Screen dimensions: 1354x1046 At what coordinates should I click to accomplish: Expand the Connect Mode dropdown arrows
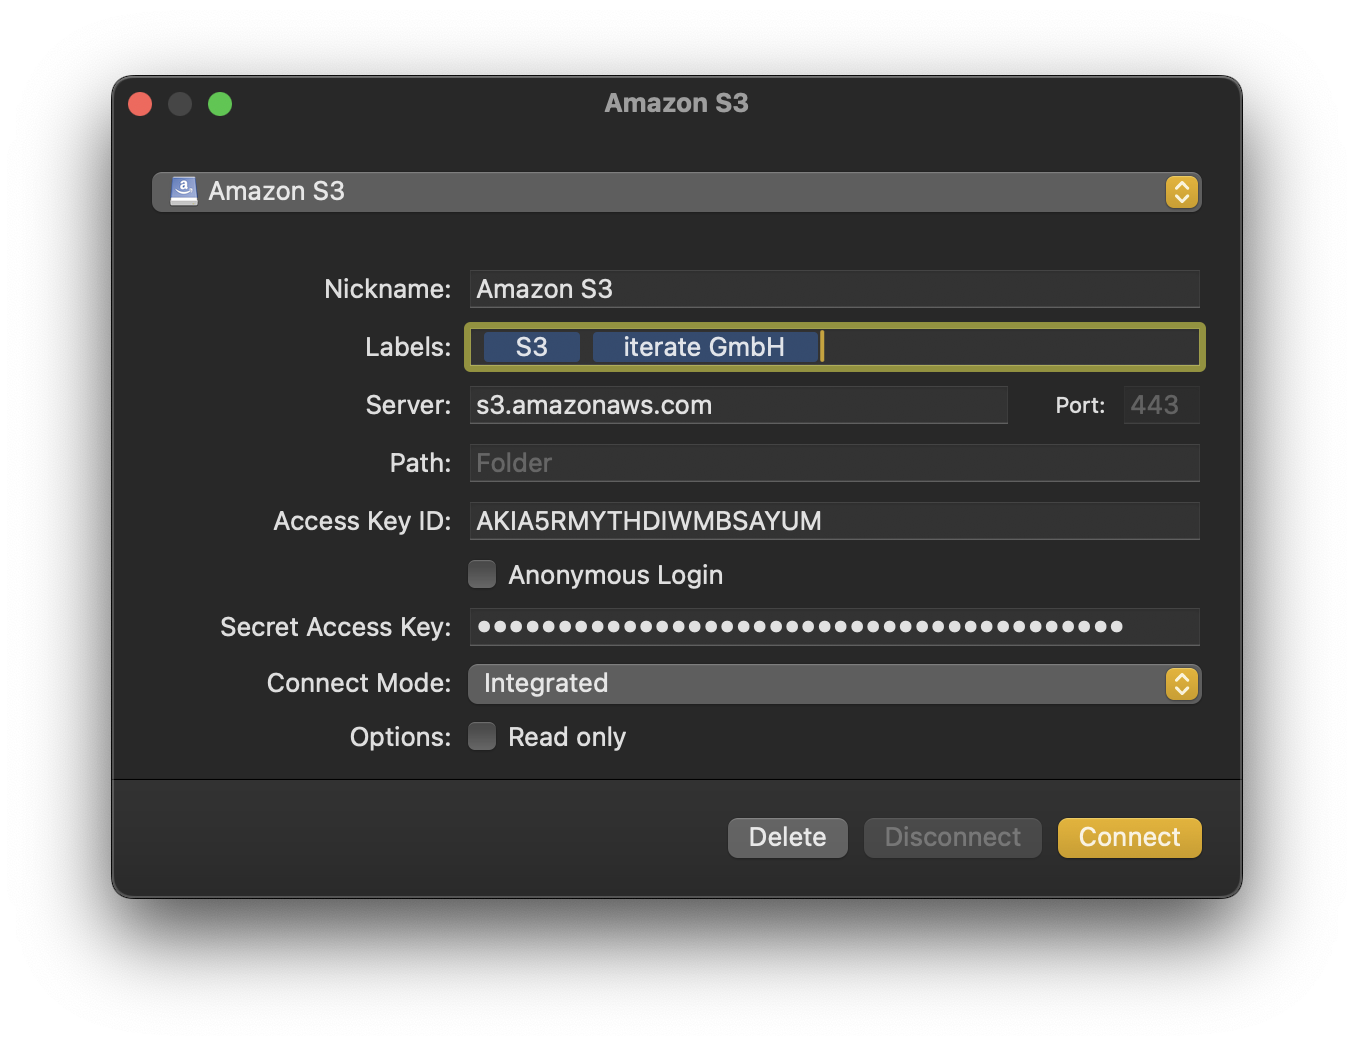point(1182,684)
